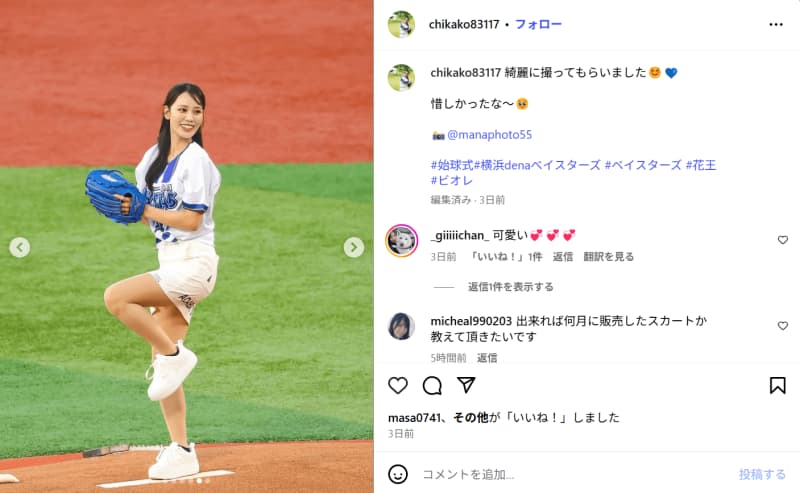This screenshot has width=800, height=493.
Task: Reply to micheal990203's comment with 返信
Action: [x=487, y=358]
